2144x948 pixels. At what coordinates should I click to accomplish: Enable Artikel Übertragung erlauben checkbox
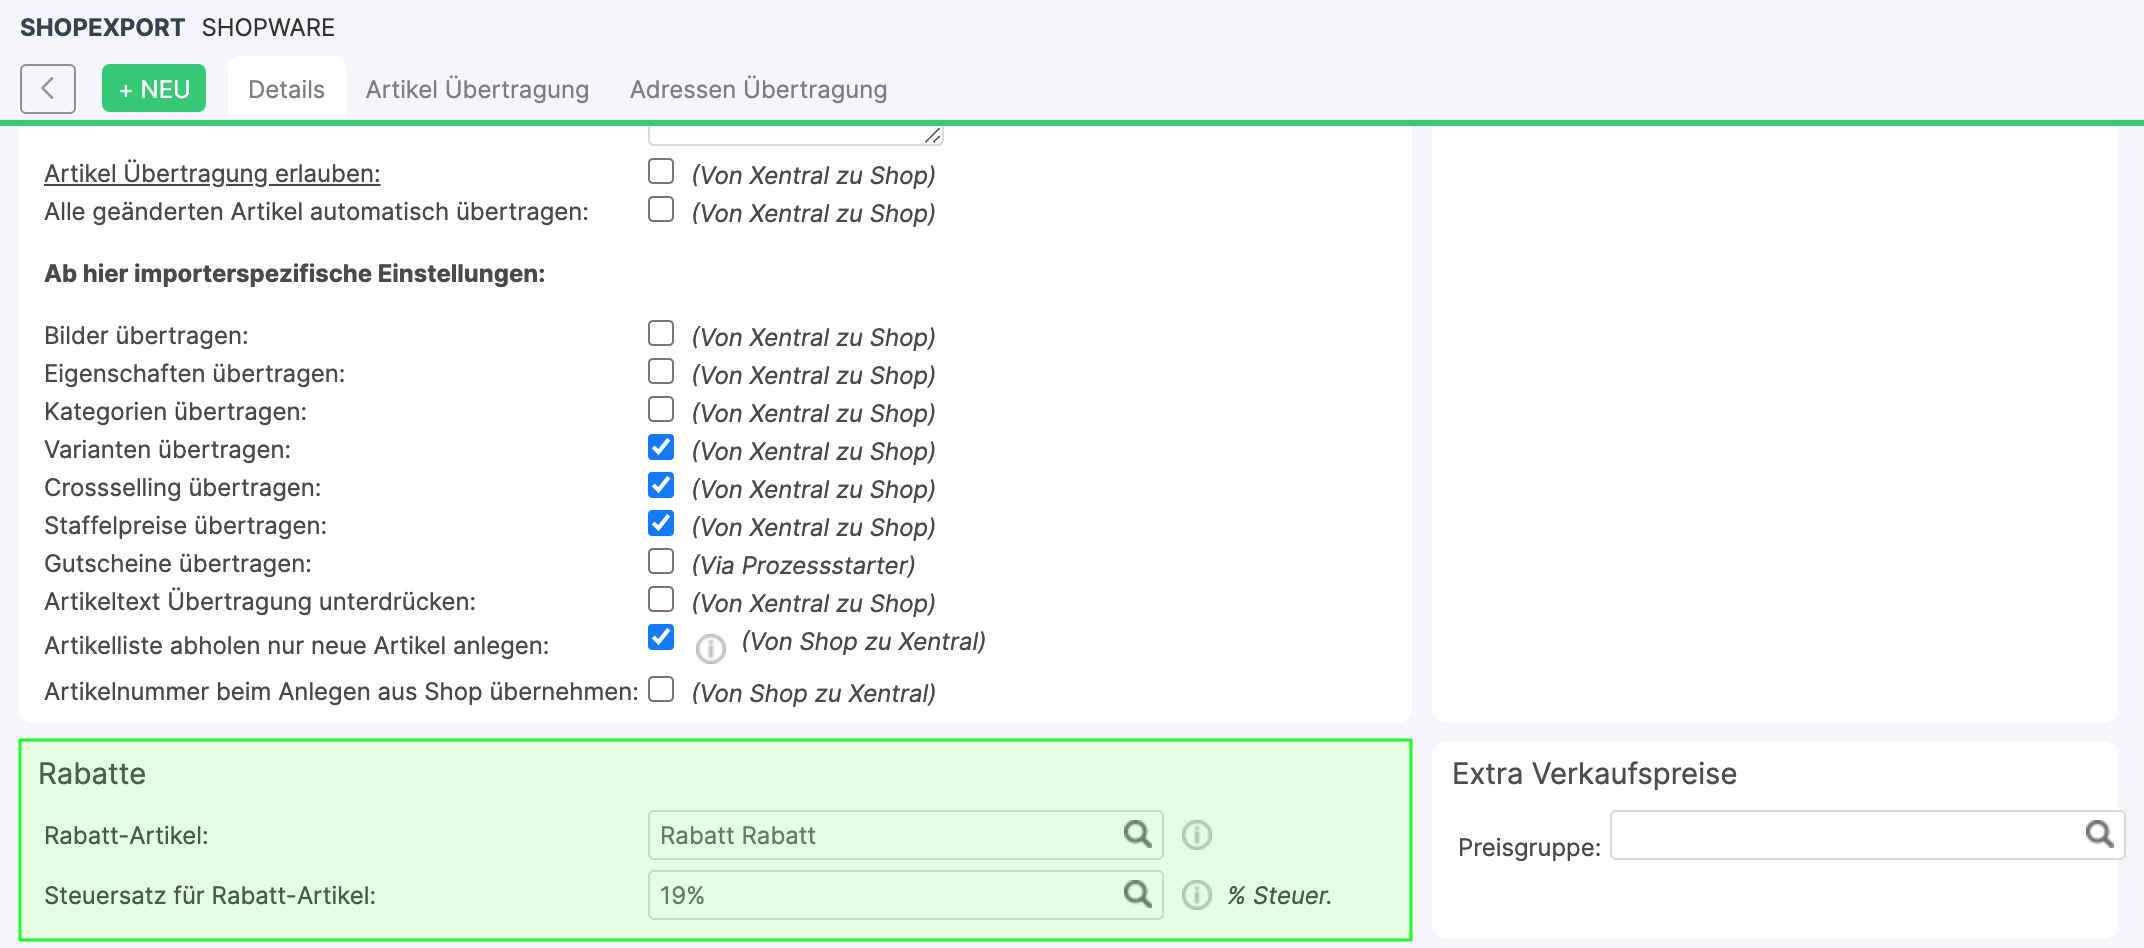tap(661, 171)
